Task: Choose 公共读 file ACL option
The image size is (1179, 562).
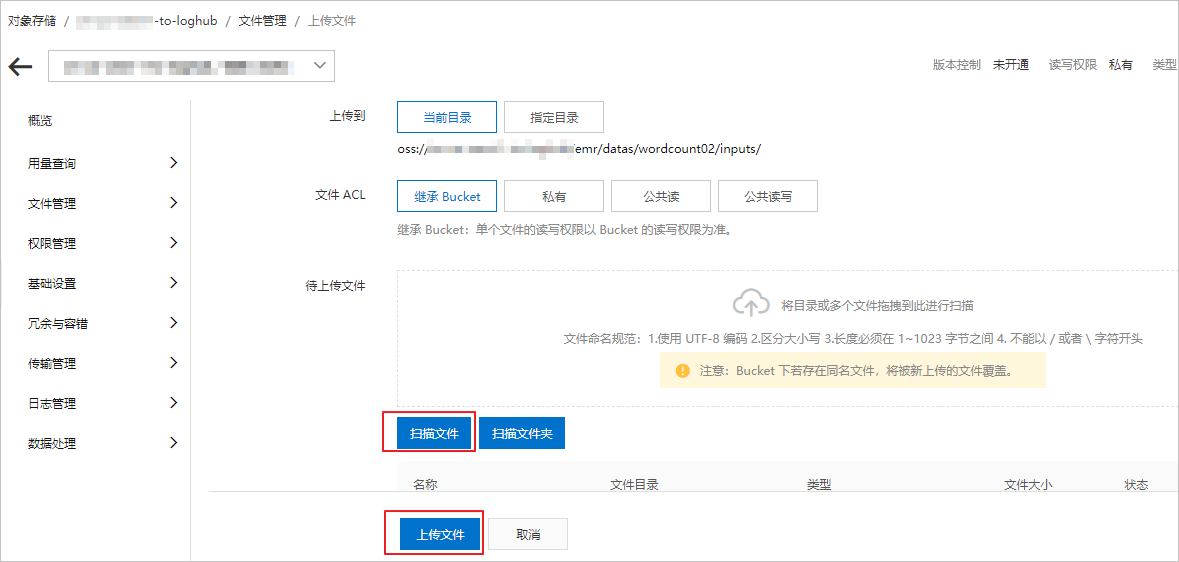Action: [661, 196]
